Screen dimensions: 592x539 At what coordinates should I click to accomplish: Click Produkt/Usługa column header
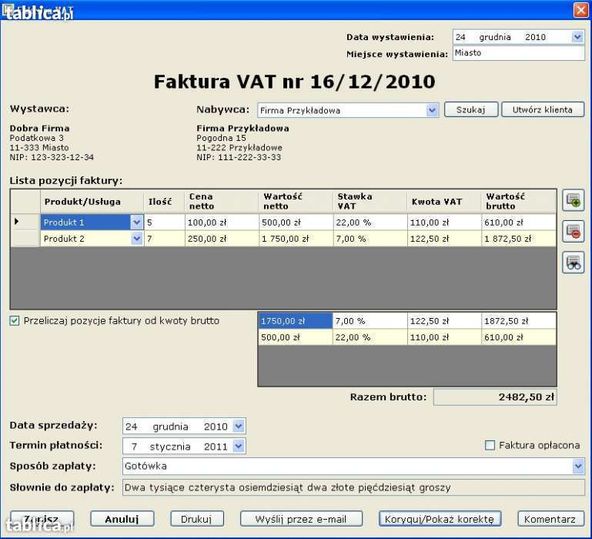pyautogui.click(x=92, y=202)
